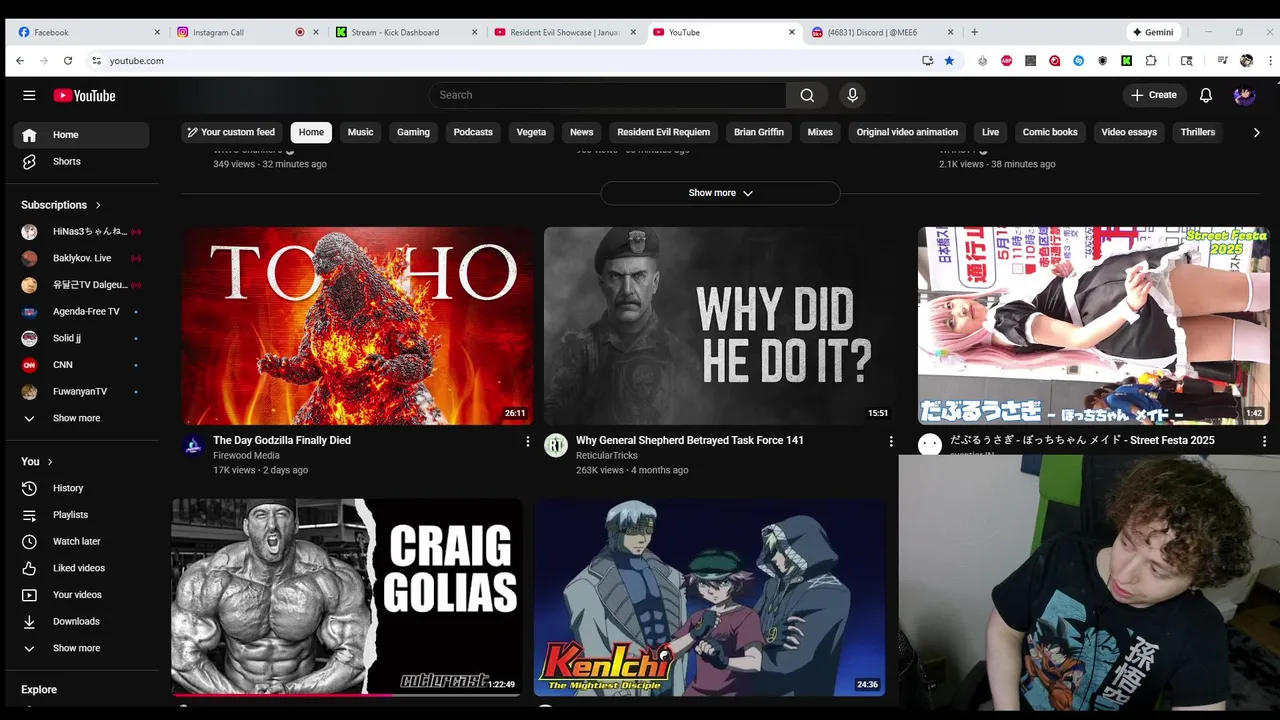Open a new browser tab

pyautogui.click(x=975, y=32)
